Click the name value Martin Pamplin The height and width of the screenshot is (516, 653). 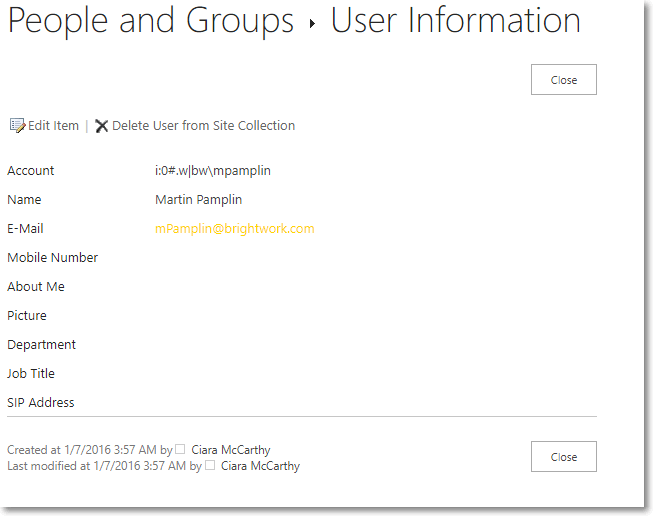click(x=198, y=200)
